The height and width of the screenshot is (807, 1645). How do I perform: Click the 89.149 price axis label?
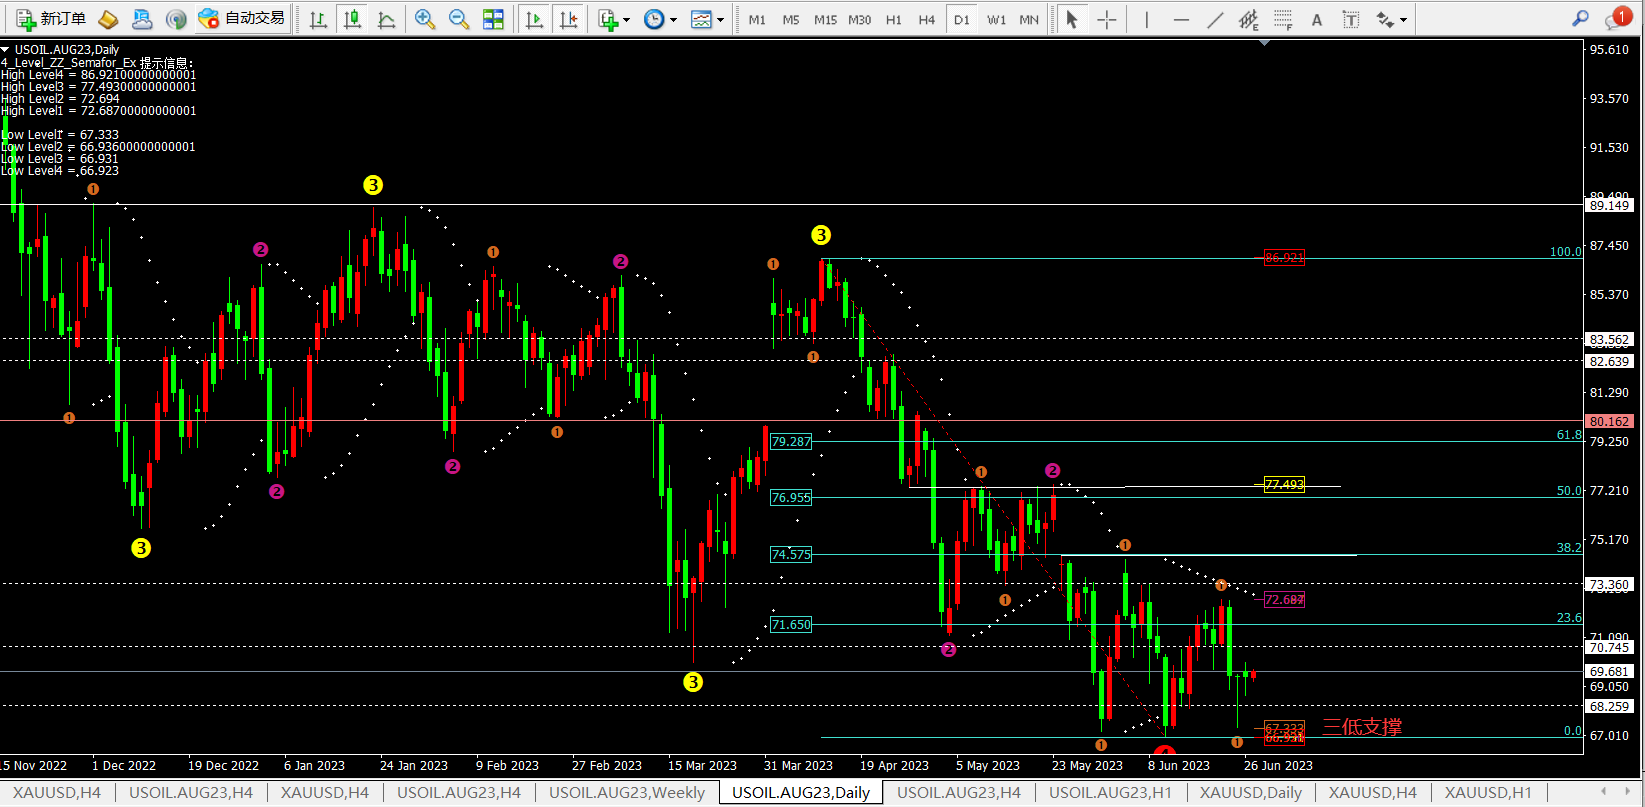pos(1609,205)
